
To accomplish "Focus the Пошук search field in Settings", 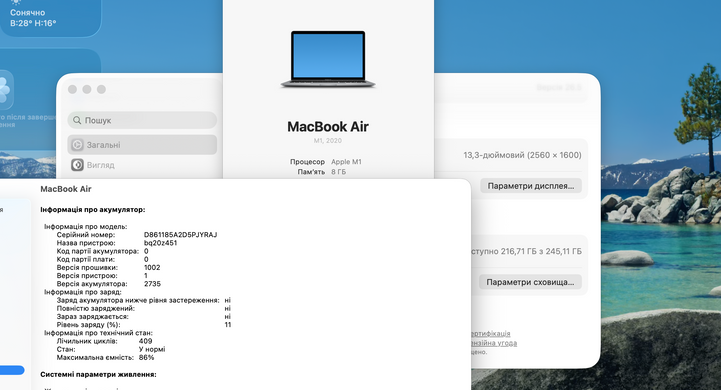I will tap(142, 120).
